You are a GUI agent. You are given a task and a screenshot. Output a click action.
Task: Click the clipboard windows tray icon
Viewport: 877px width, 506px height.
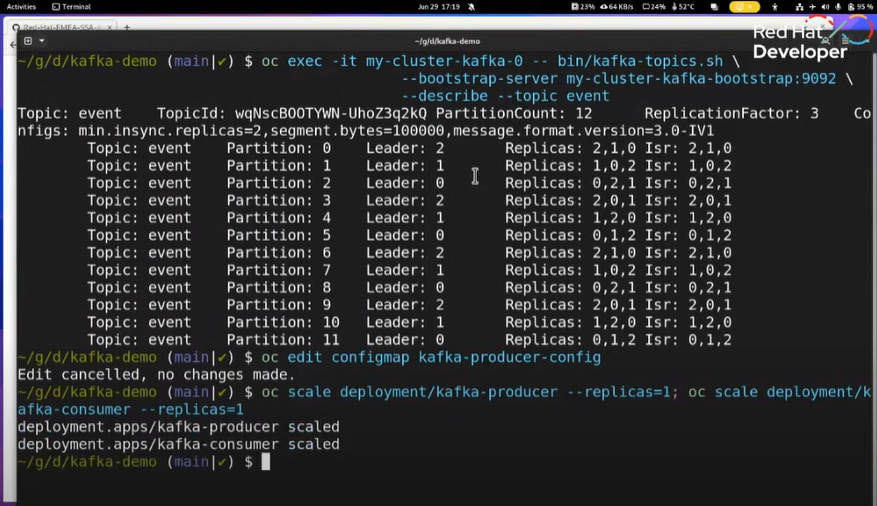(714, 7)
